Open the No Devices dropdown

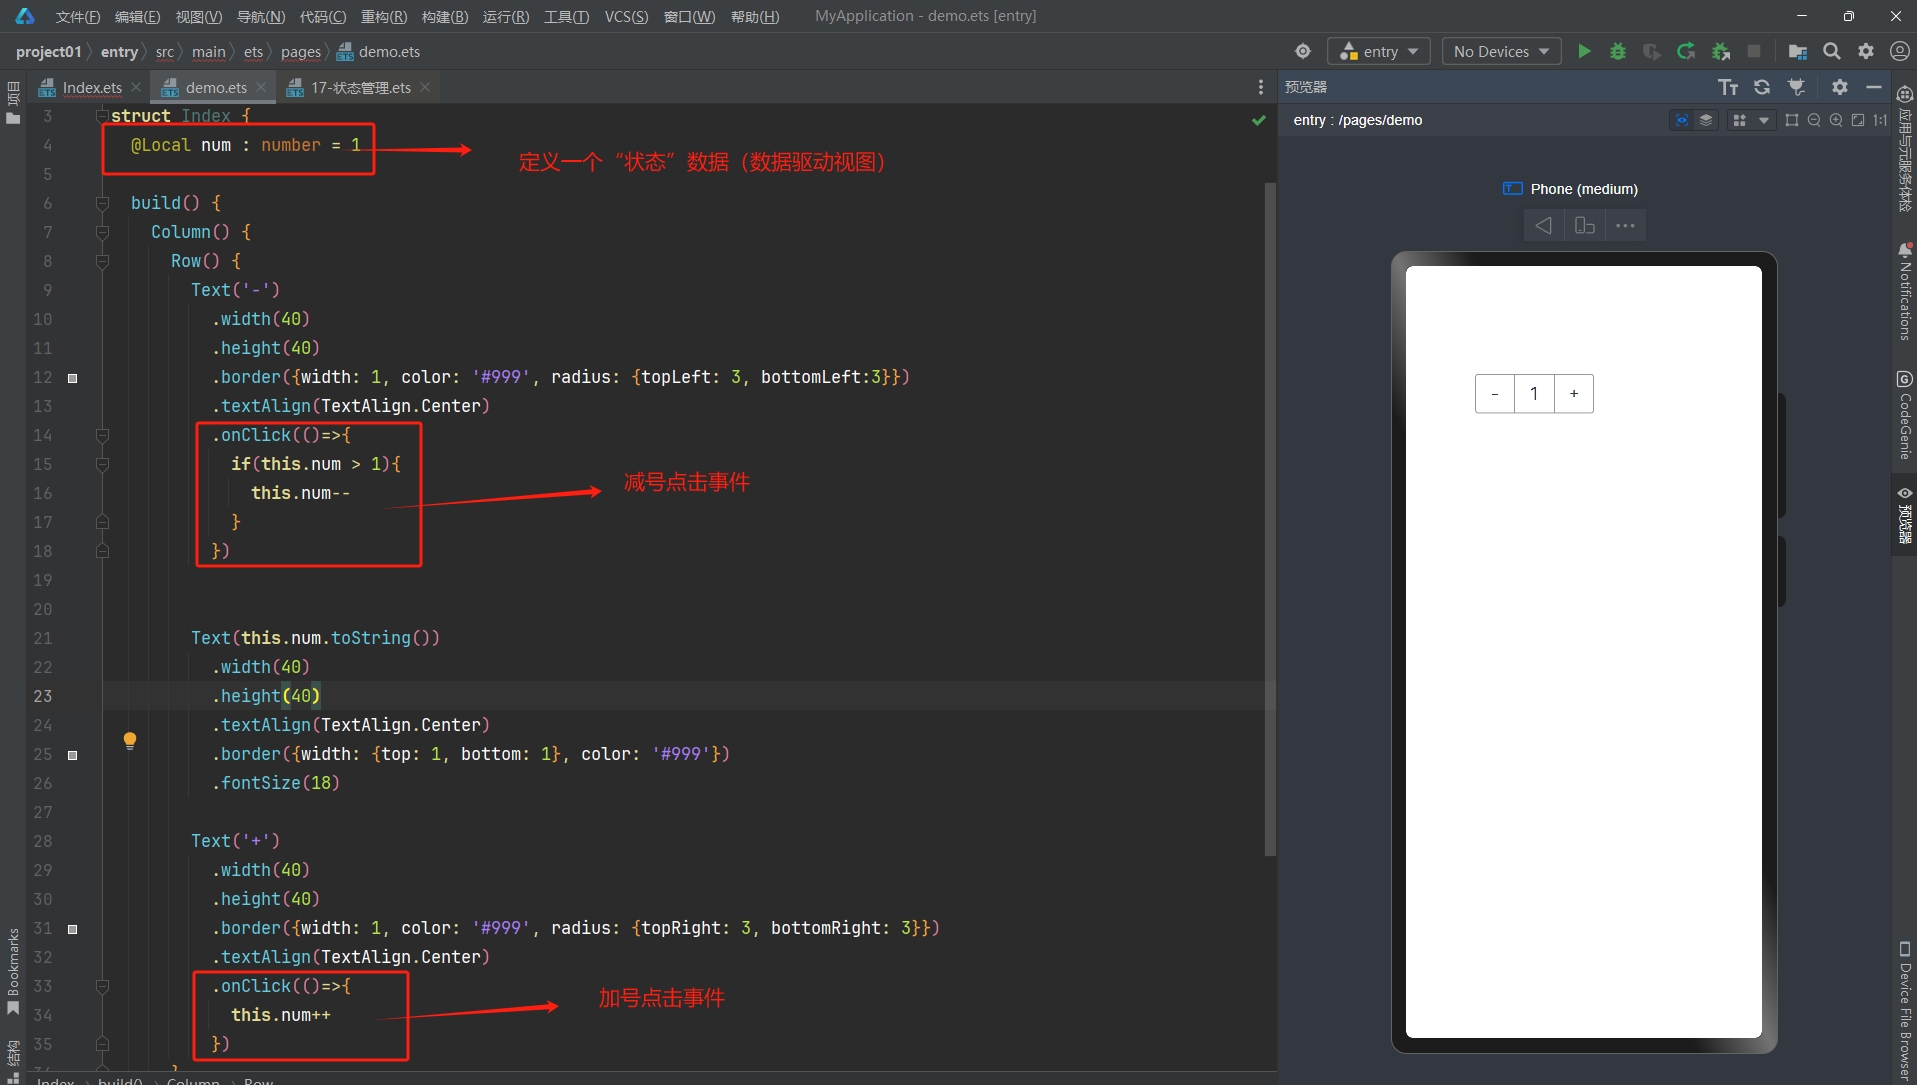coord(1500,51)
